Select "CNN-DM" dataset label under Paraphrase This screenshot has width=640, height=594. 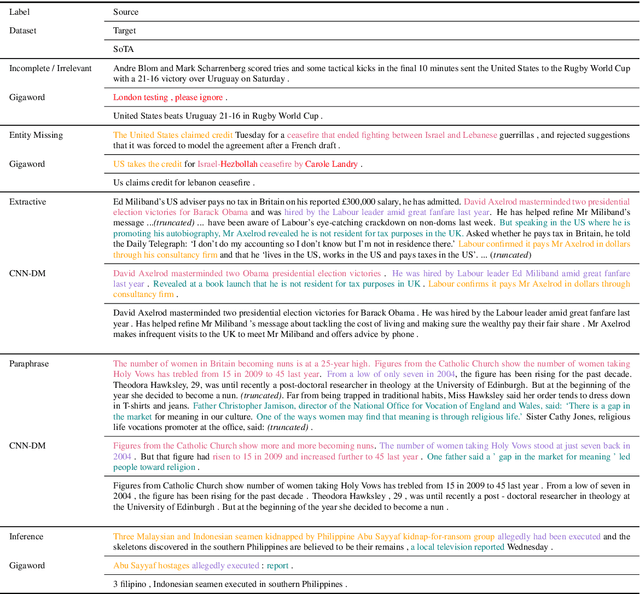pos(29,445)
